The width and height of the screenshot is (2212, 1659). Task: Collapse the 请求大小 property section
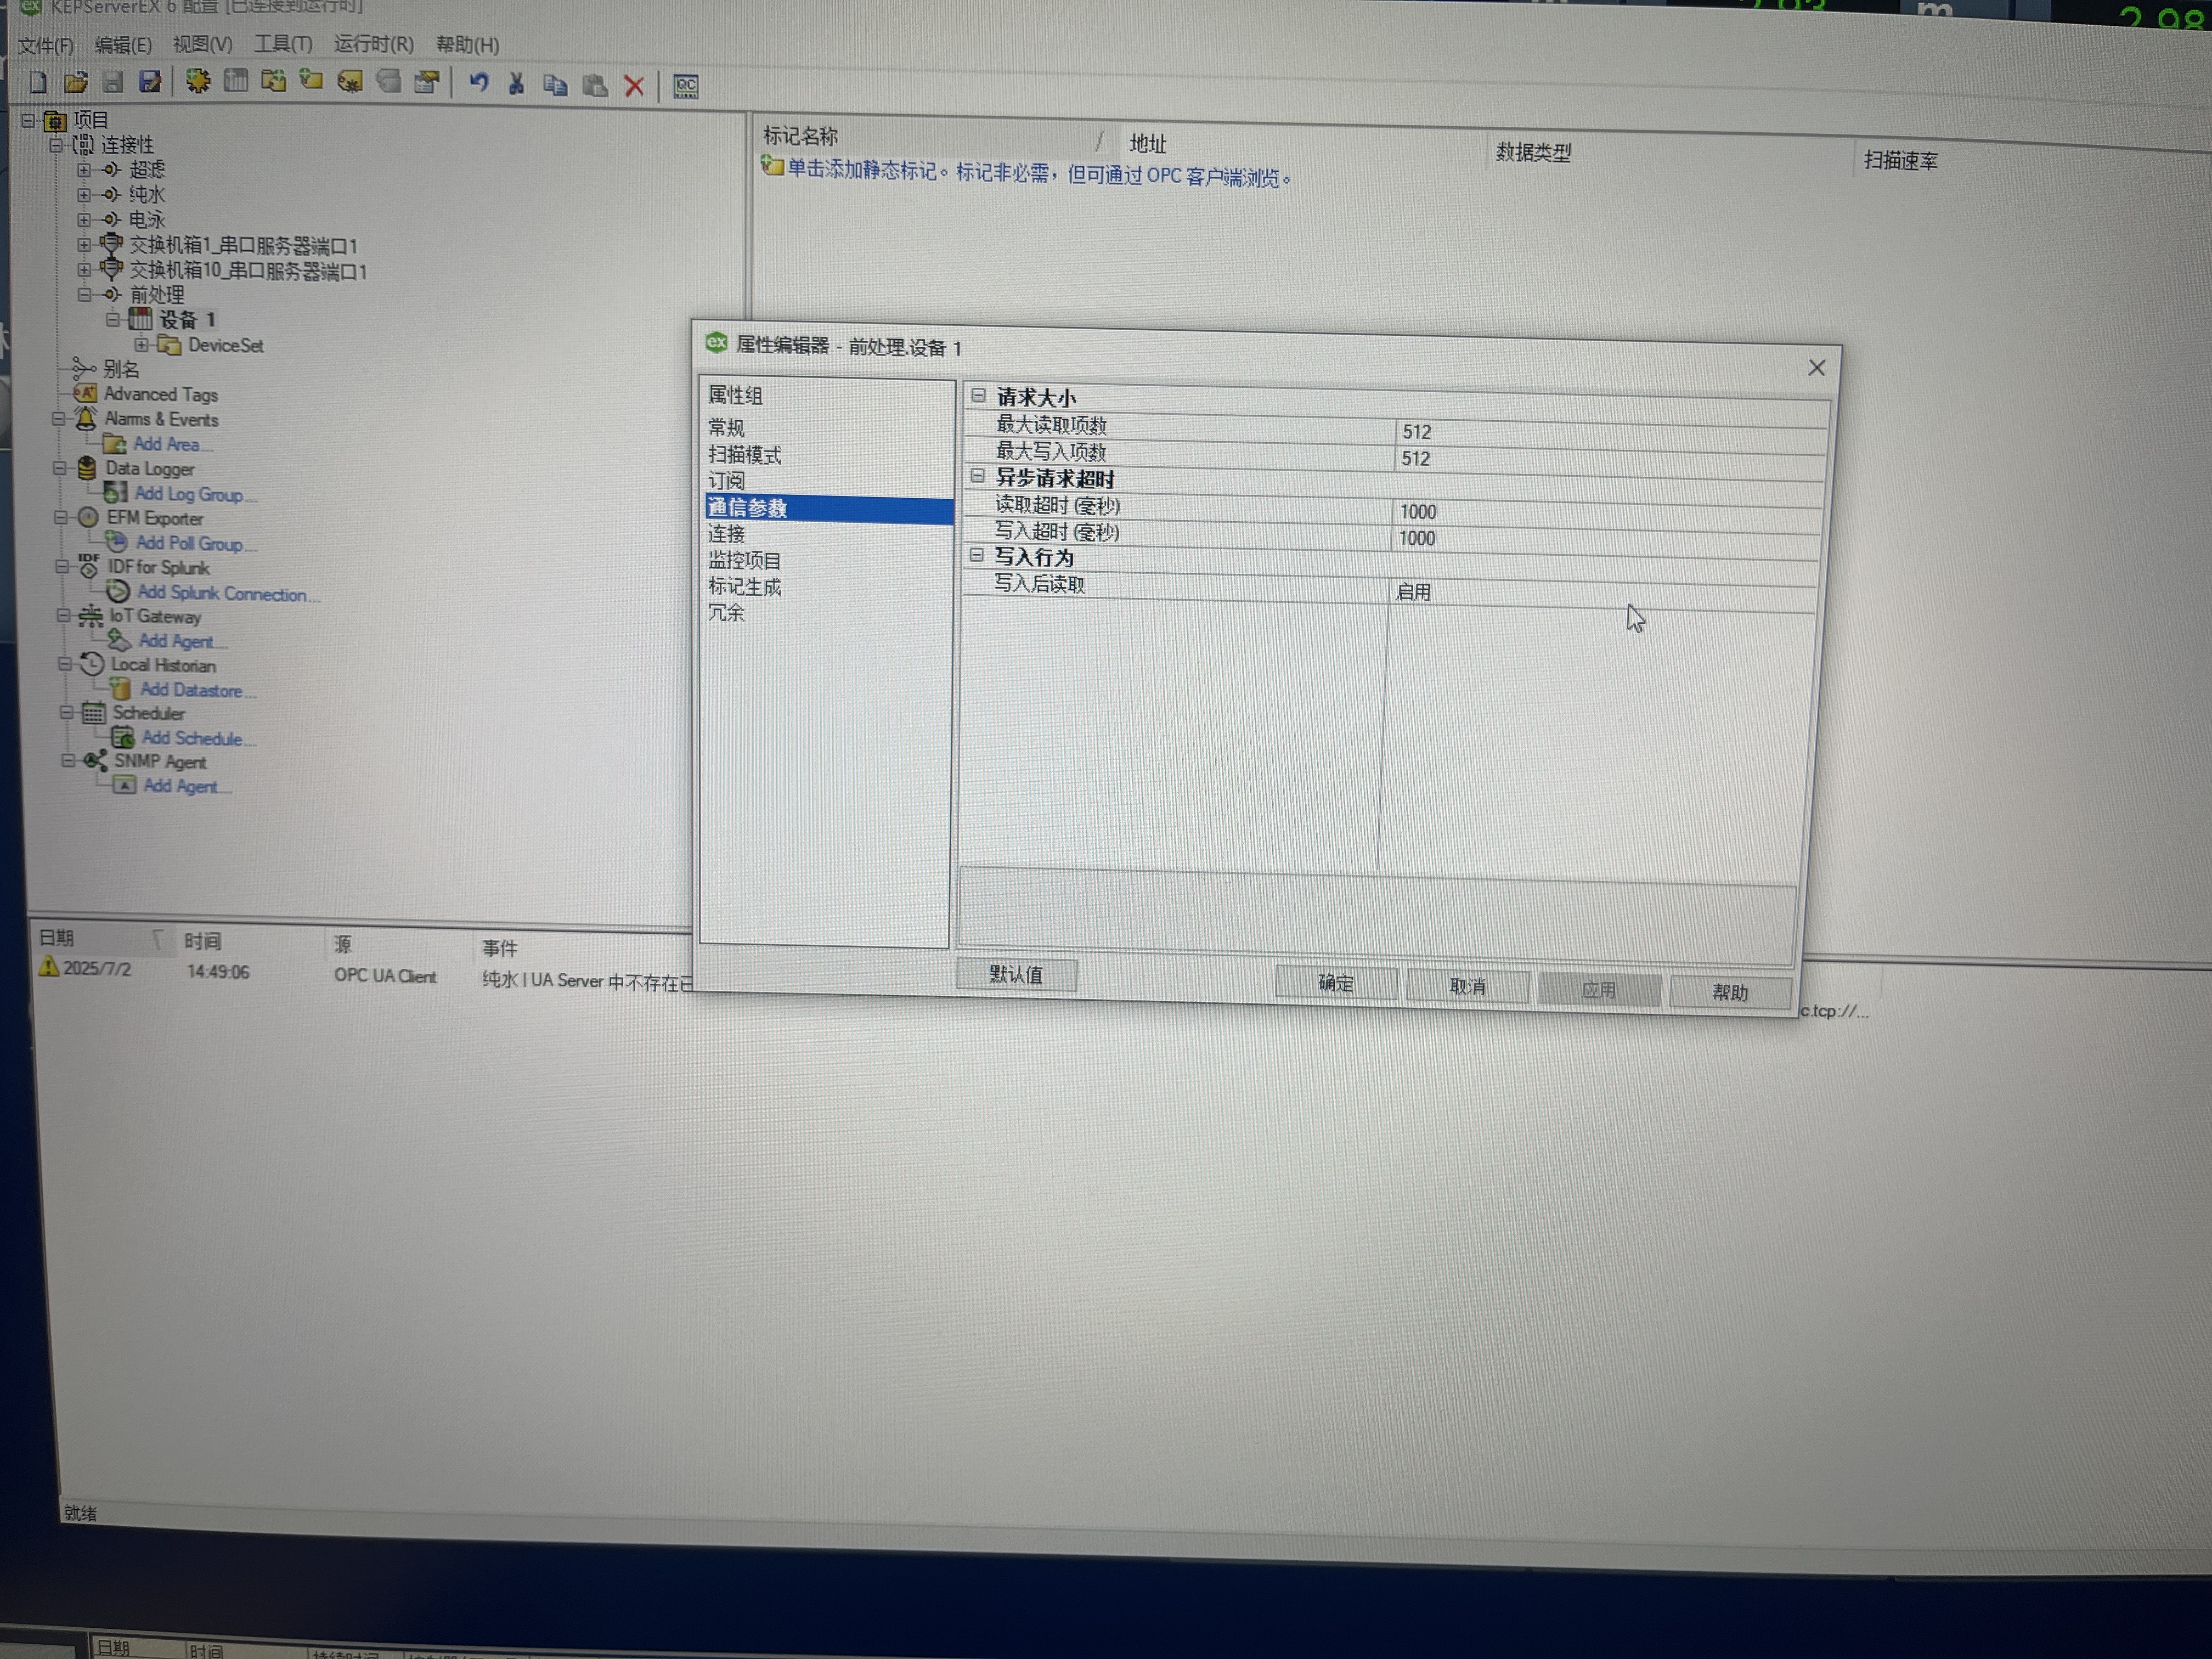(978, 396)
